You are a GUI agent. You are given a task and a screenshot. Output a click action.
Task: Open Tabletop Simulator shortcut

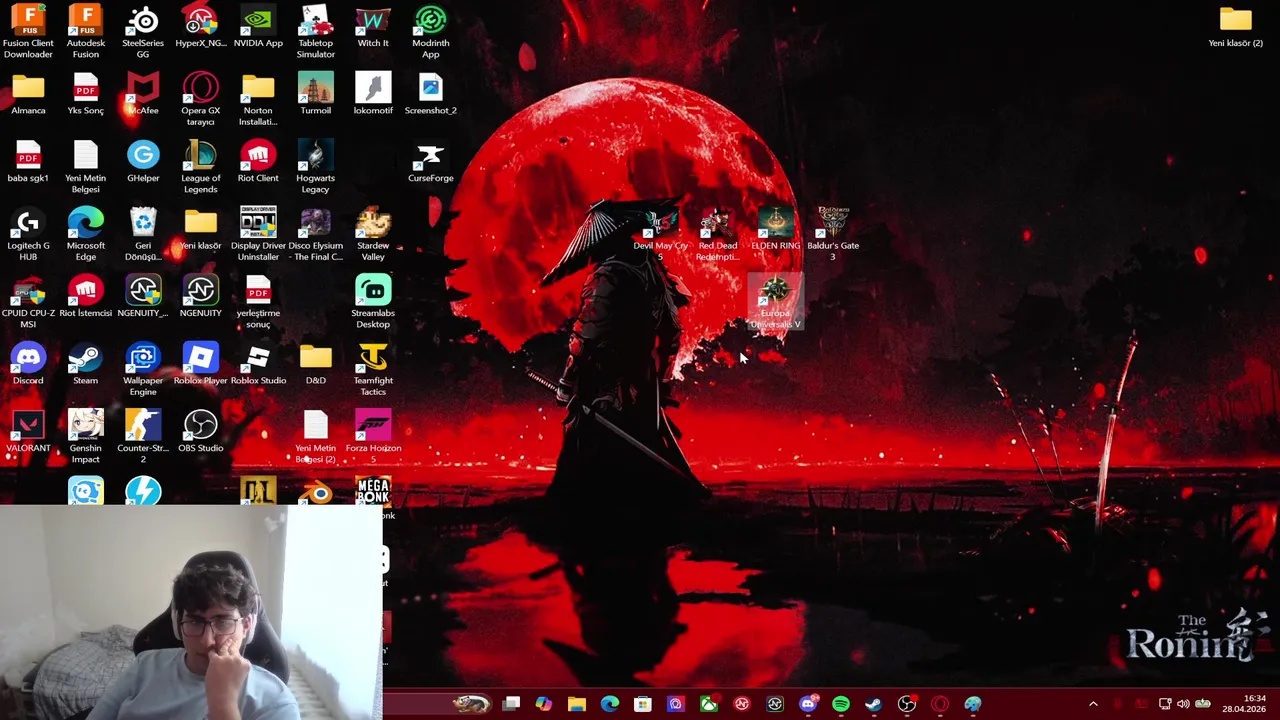coord(315,32)
